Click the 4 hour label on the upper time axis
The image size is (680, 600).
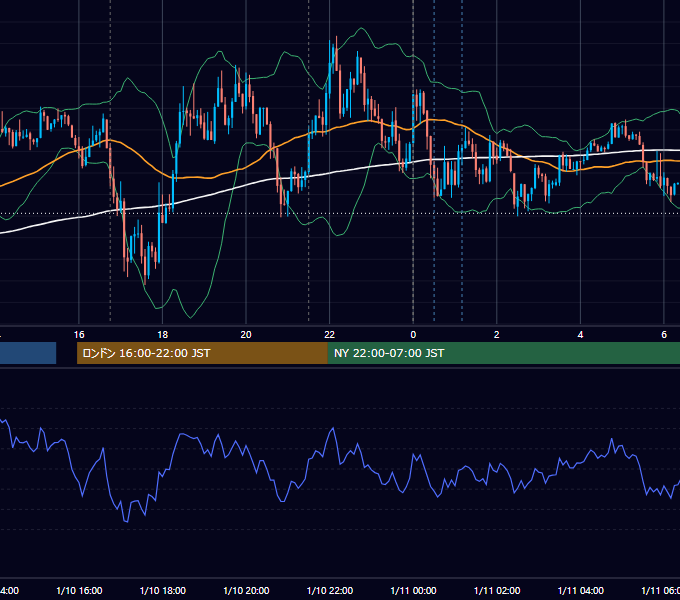(x=580, y=335)
